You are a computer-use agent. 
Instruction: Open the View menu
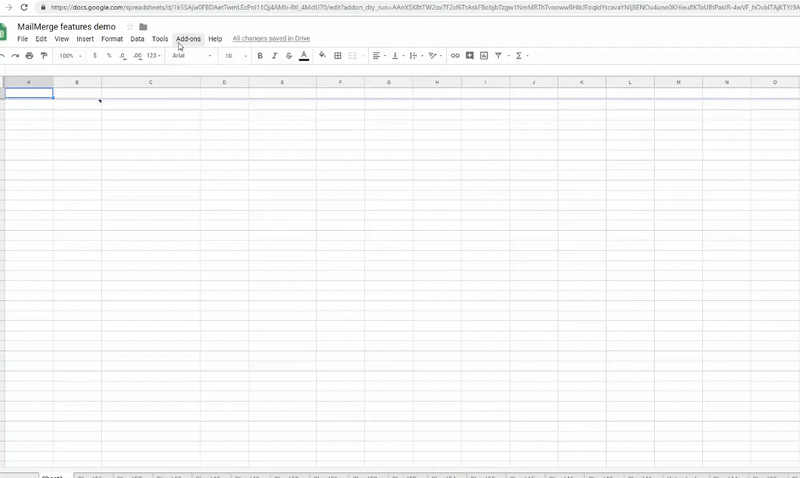point(62,39)
